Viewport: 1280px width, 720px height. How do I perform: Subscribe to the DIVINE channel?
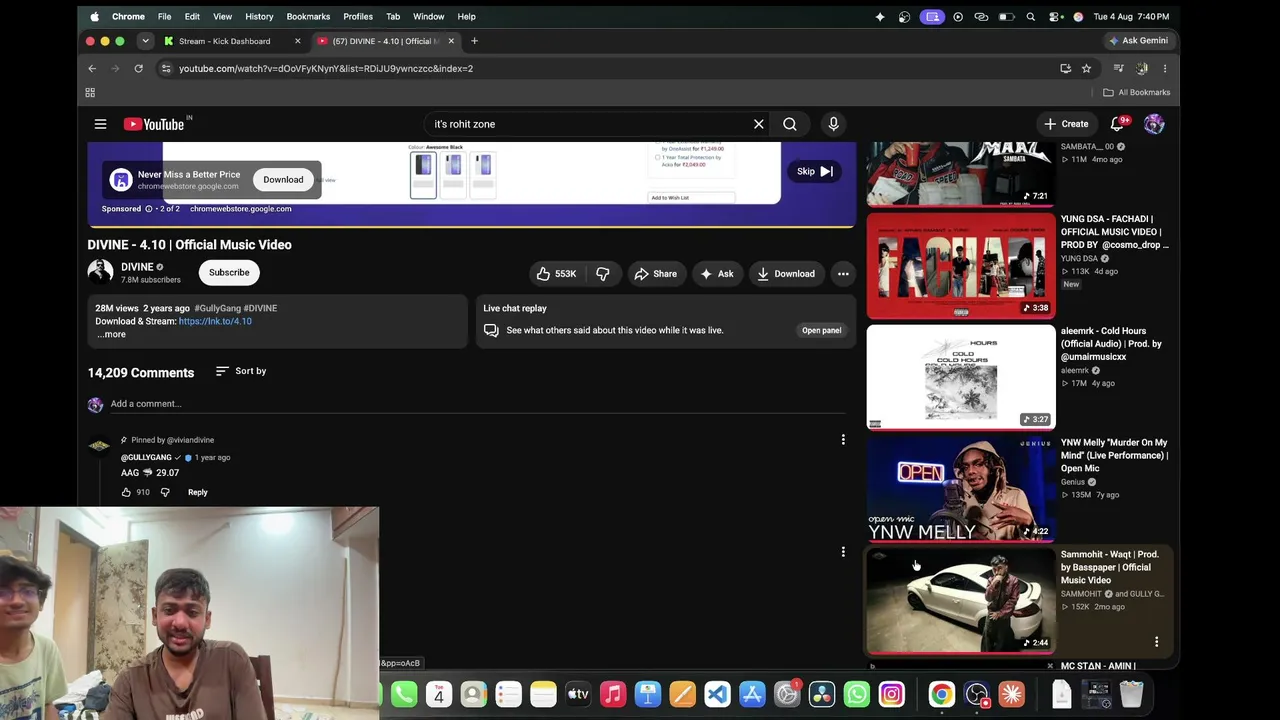[229, 272]
